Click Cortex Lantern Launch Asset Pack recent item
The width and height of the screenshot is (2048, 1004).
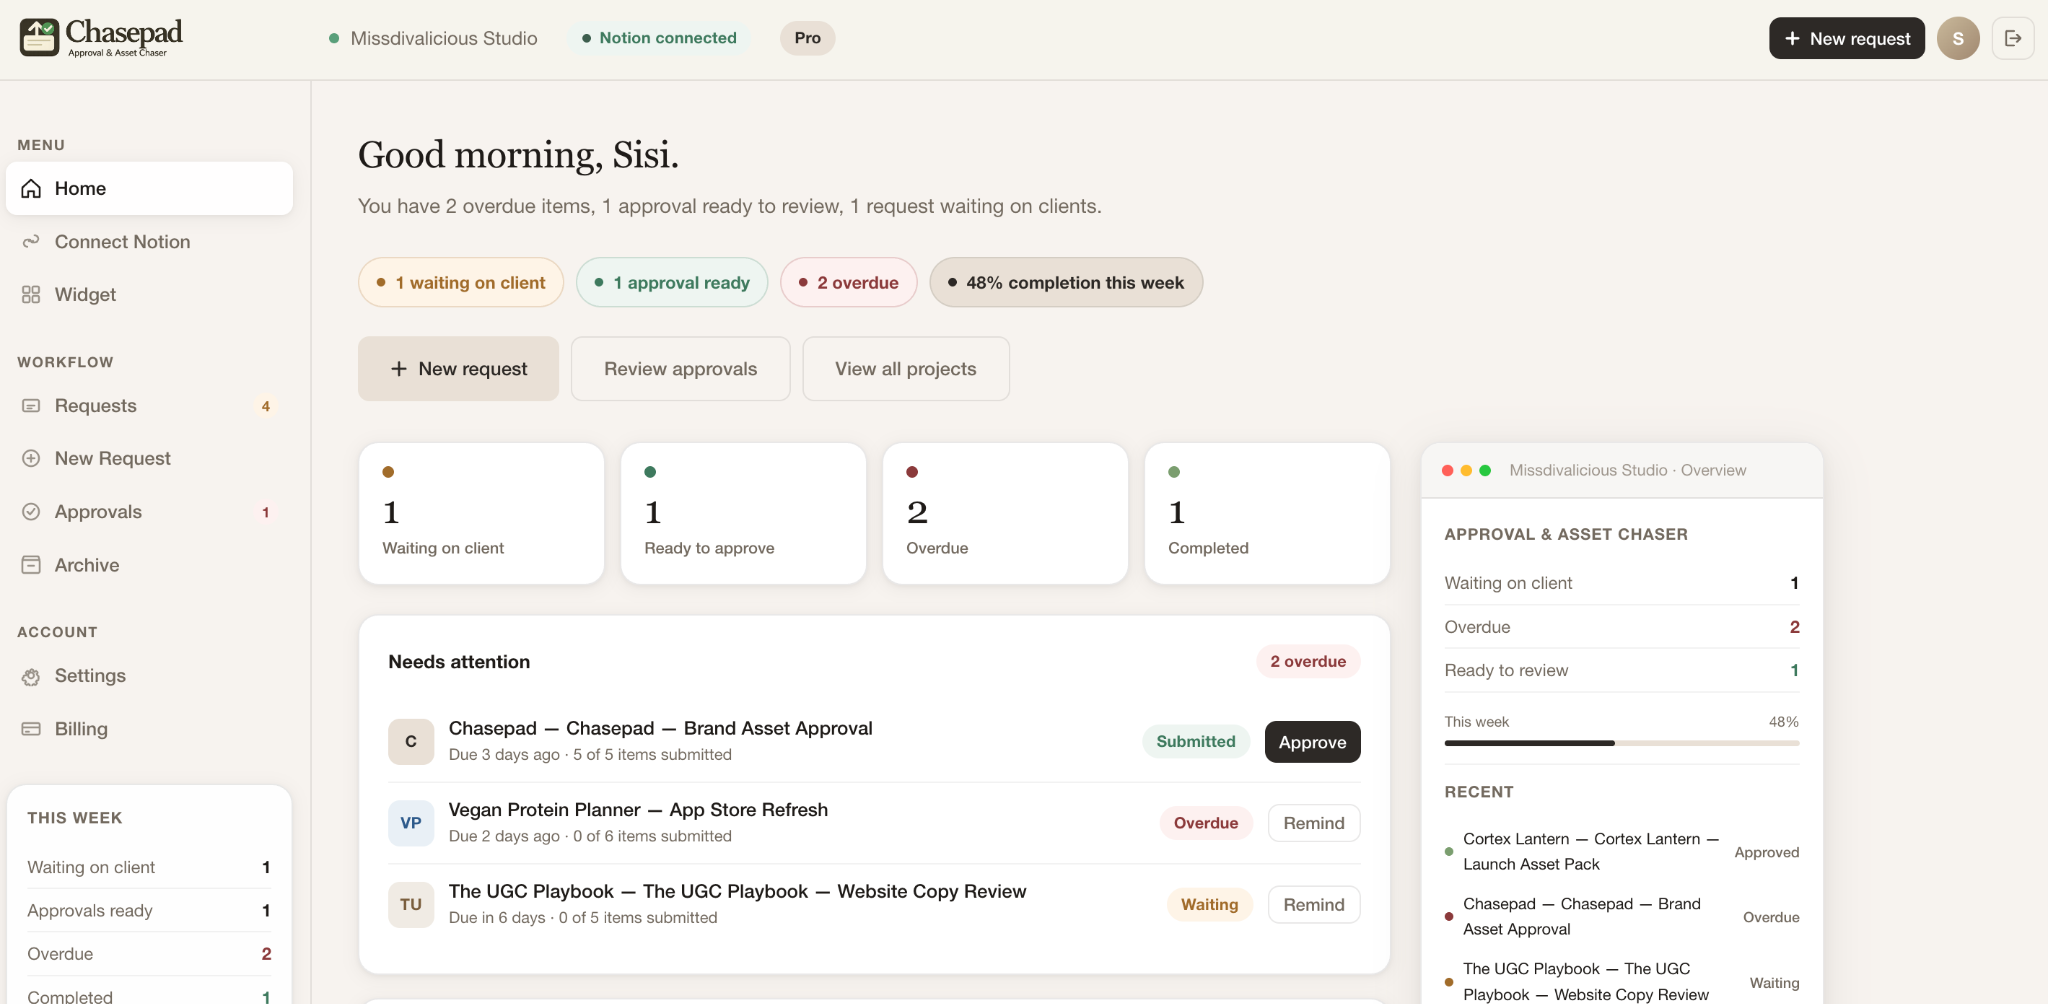tap(1622, 852)
